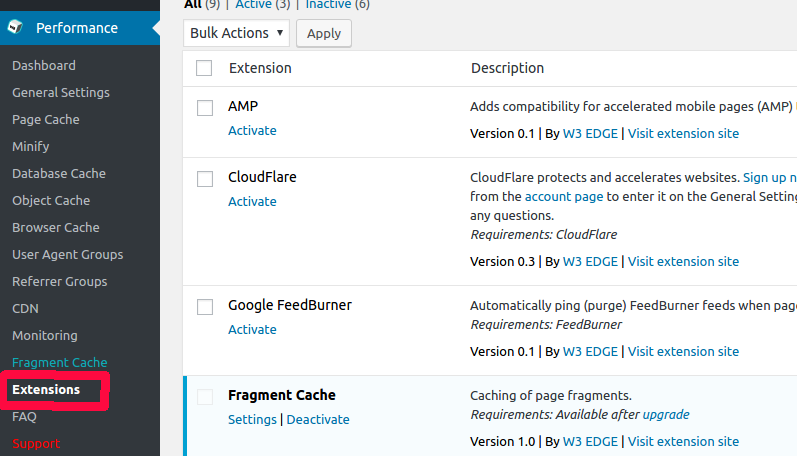
Task: Click the AMP extension name
Action: pos(243,106)
